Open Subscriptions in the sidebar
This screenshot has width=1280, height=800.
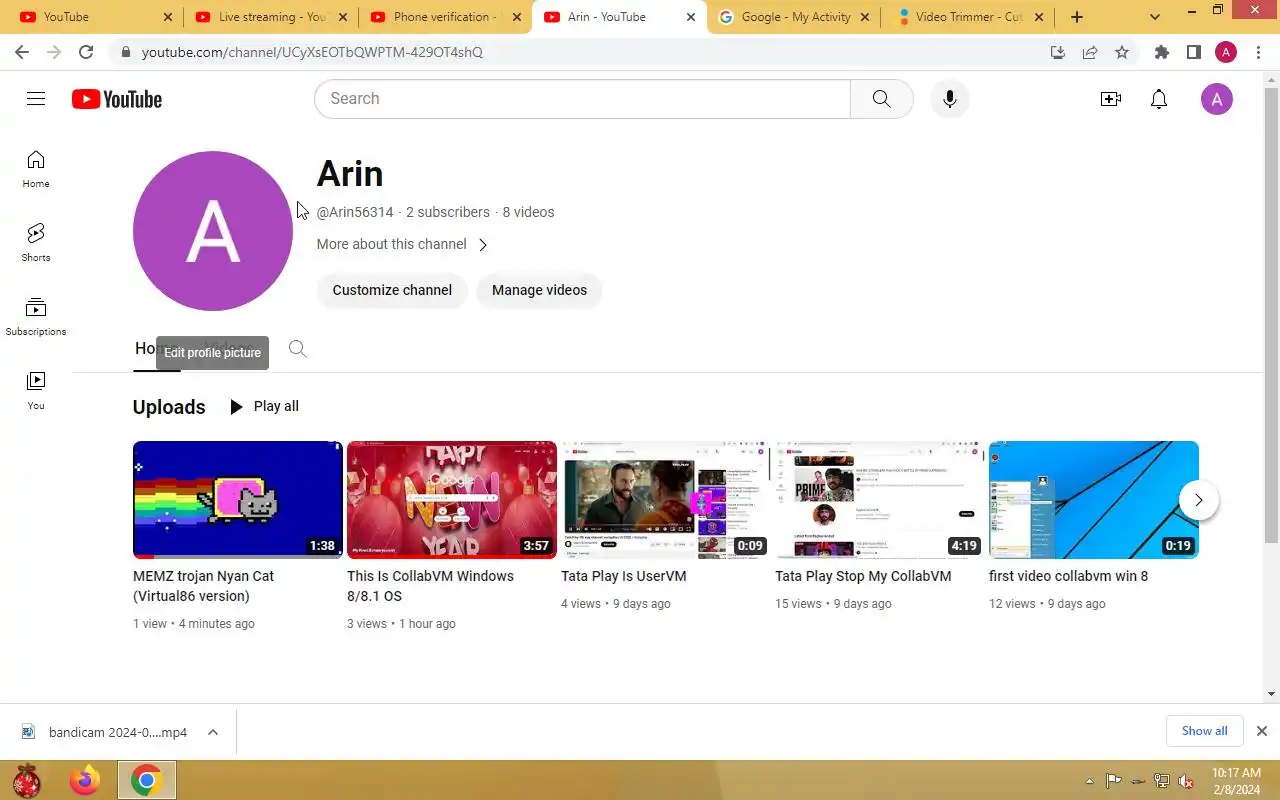(x=36, y=317)
